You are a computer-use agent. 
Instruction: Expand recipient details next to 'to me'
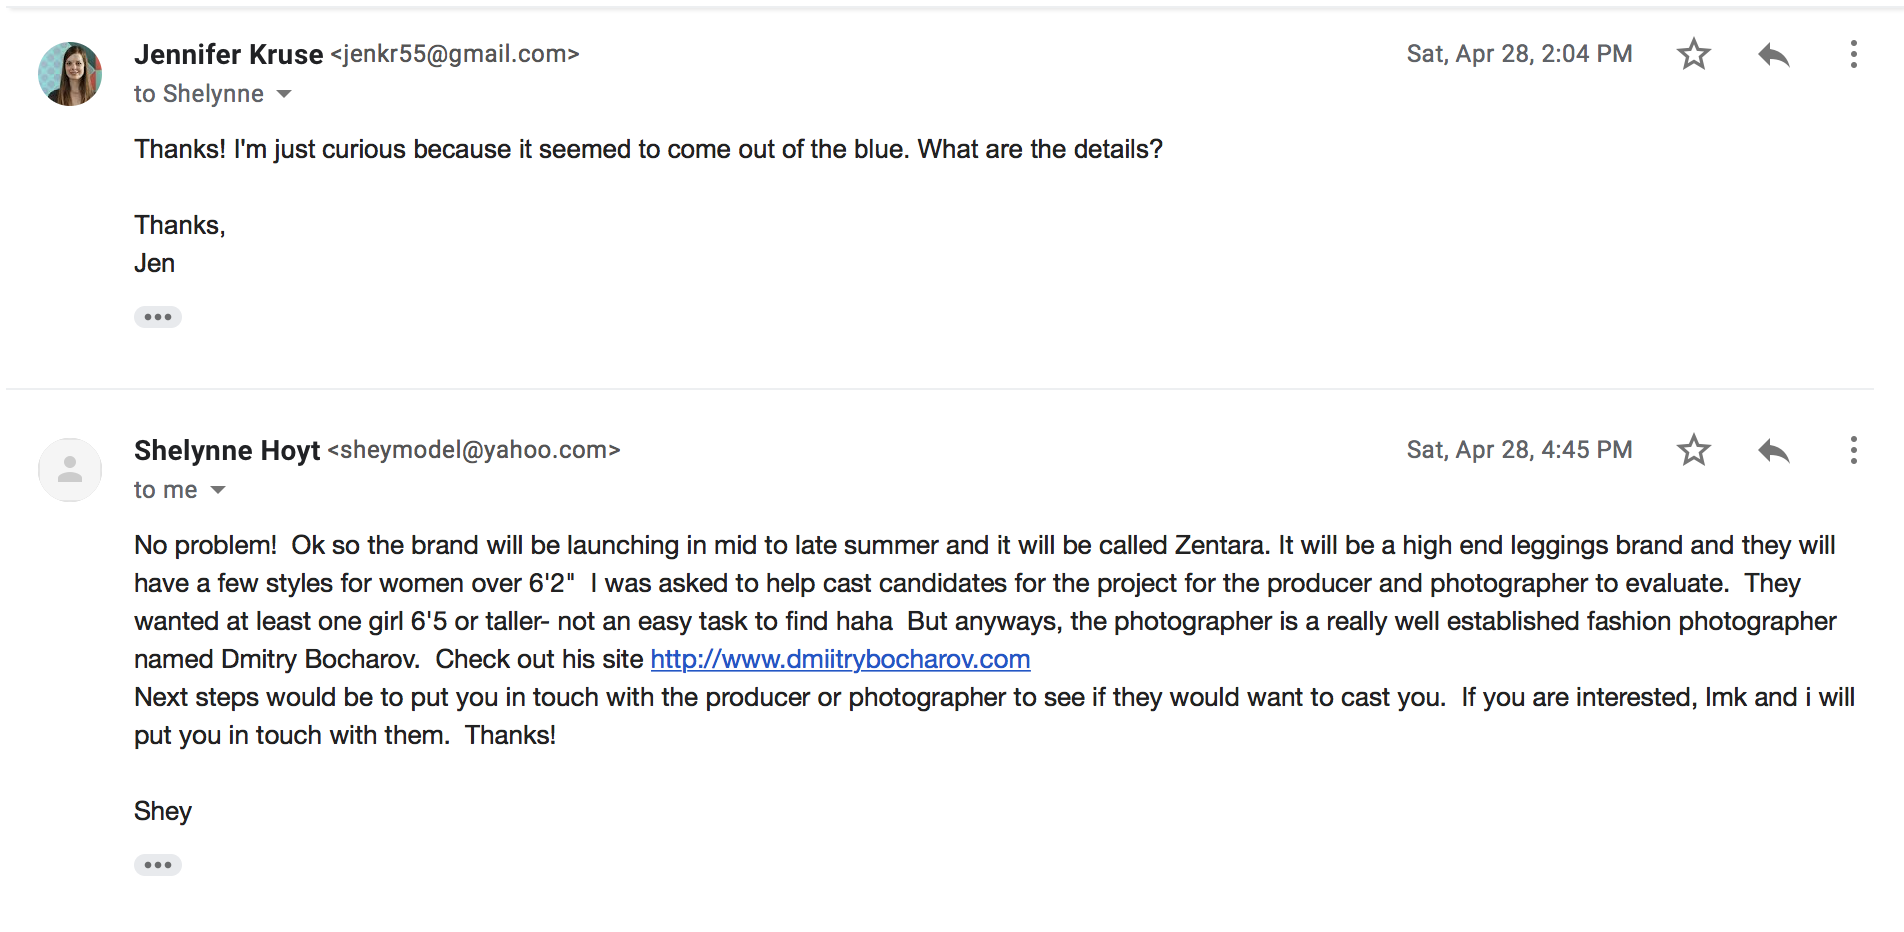point(218,490)
